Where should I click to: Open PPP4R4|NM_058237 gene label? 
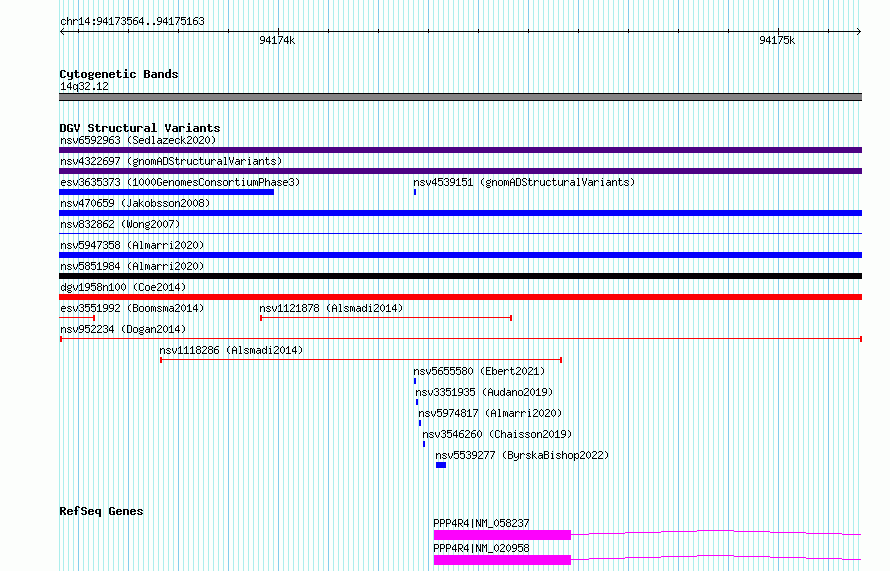pyautogui.click(x=481, y=523)
